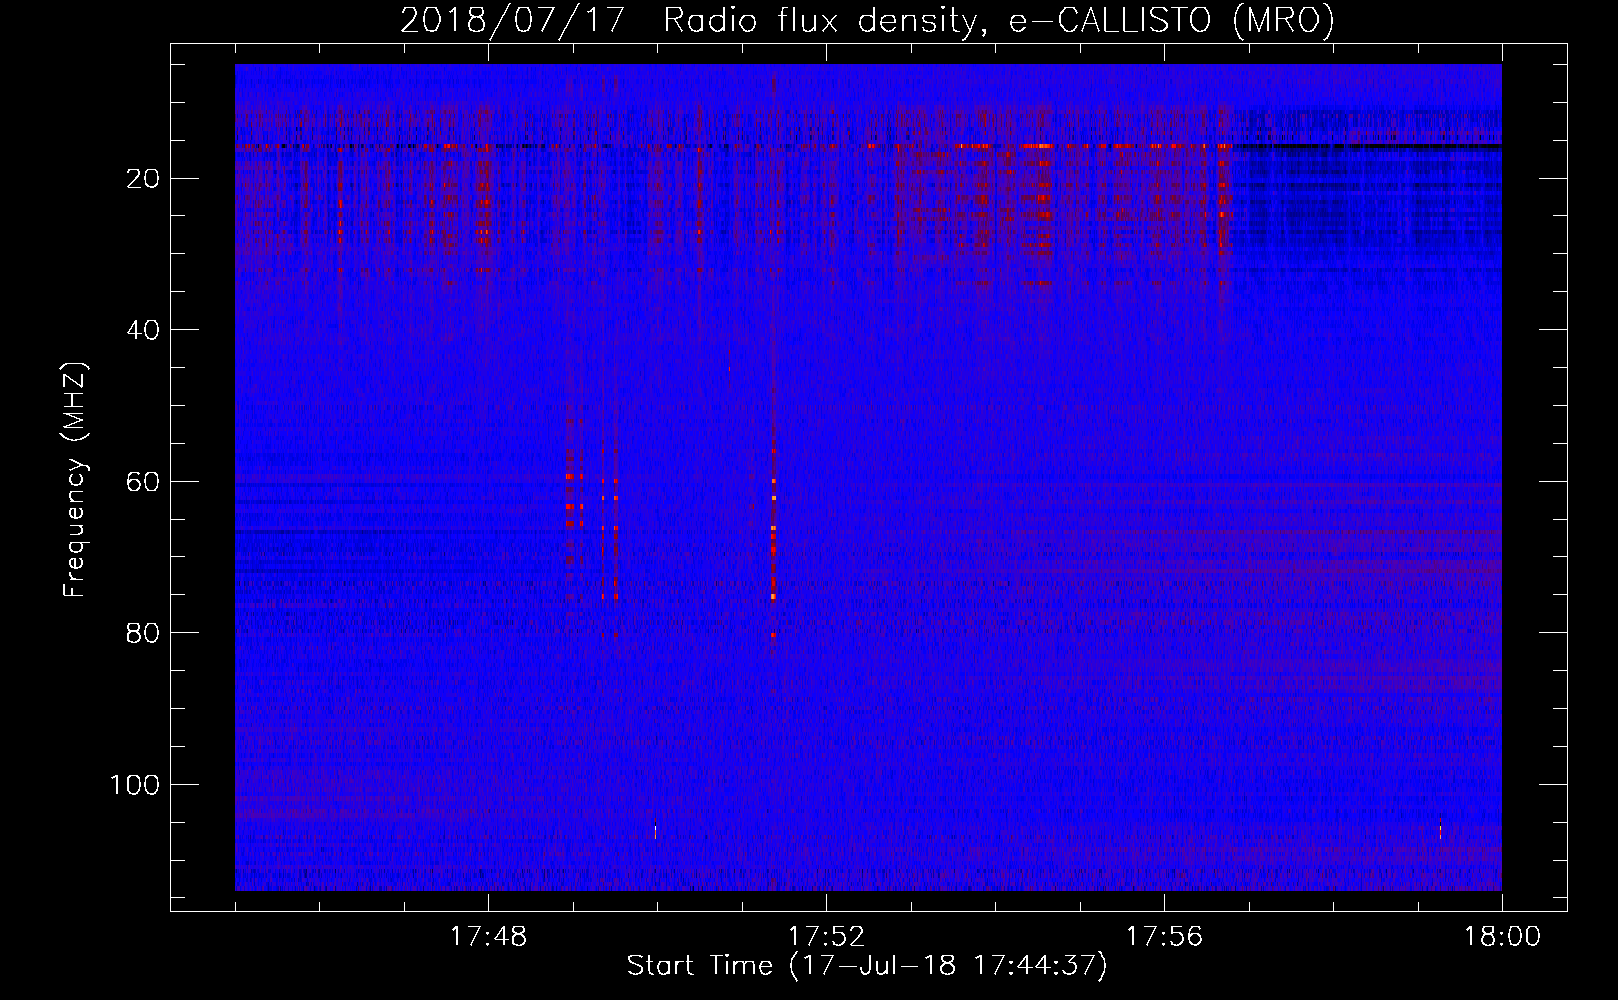Click the "Frequency (MHZ)" axis label
The width and height of the screenshot is (1618, 1000).
75,480
